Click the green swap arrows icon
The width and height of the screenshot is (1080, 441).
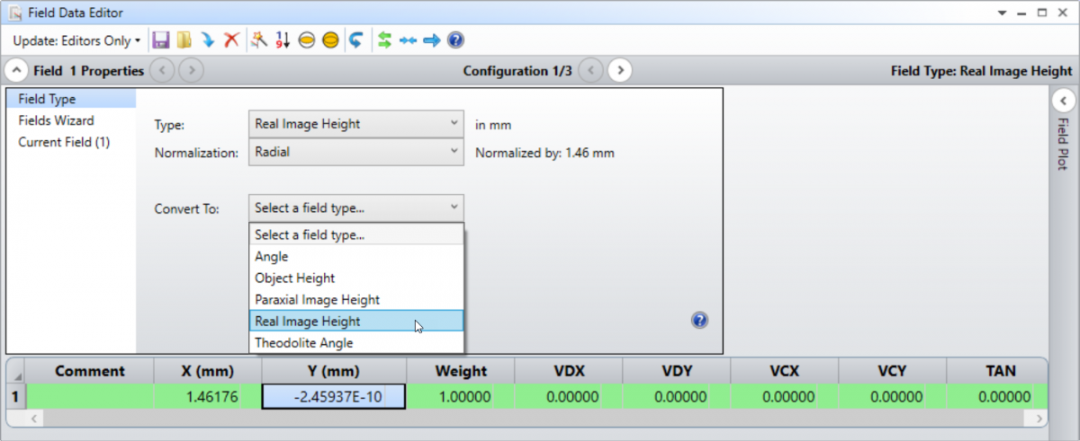tap(384, 41)
